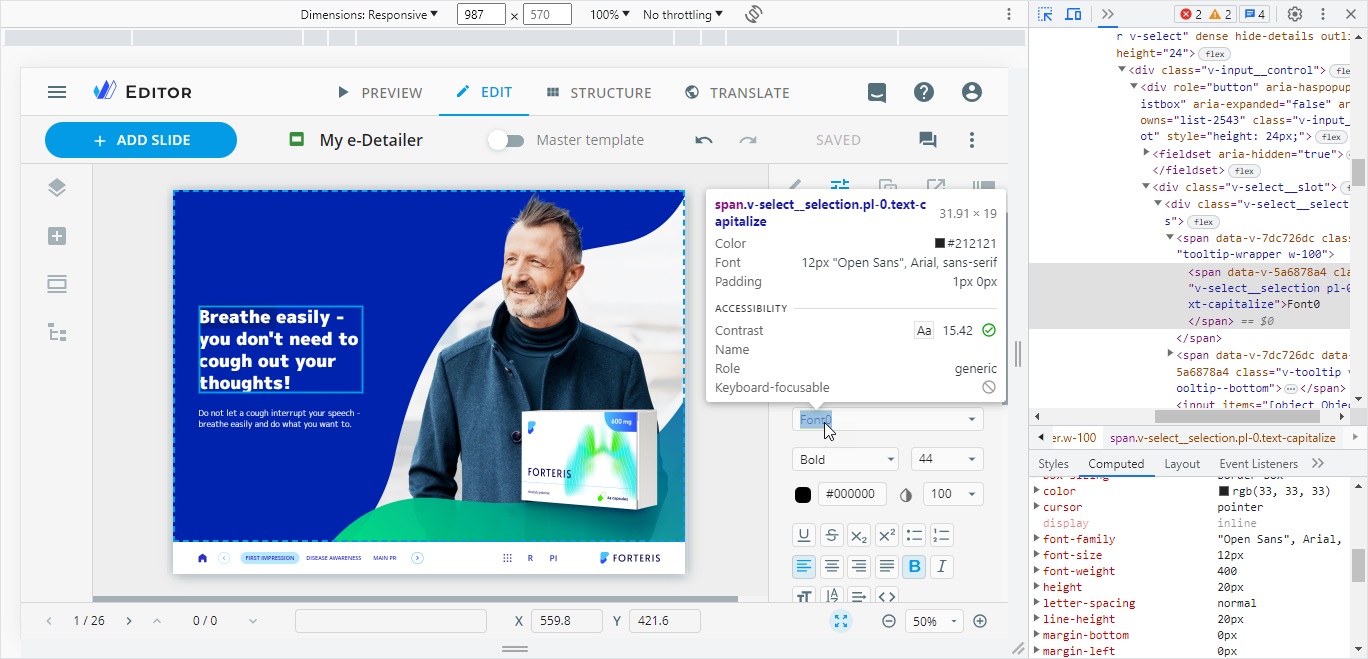
Task: Disable Bold formatting on the text
Action: tap(913, 566)
